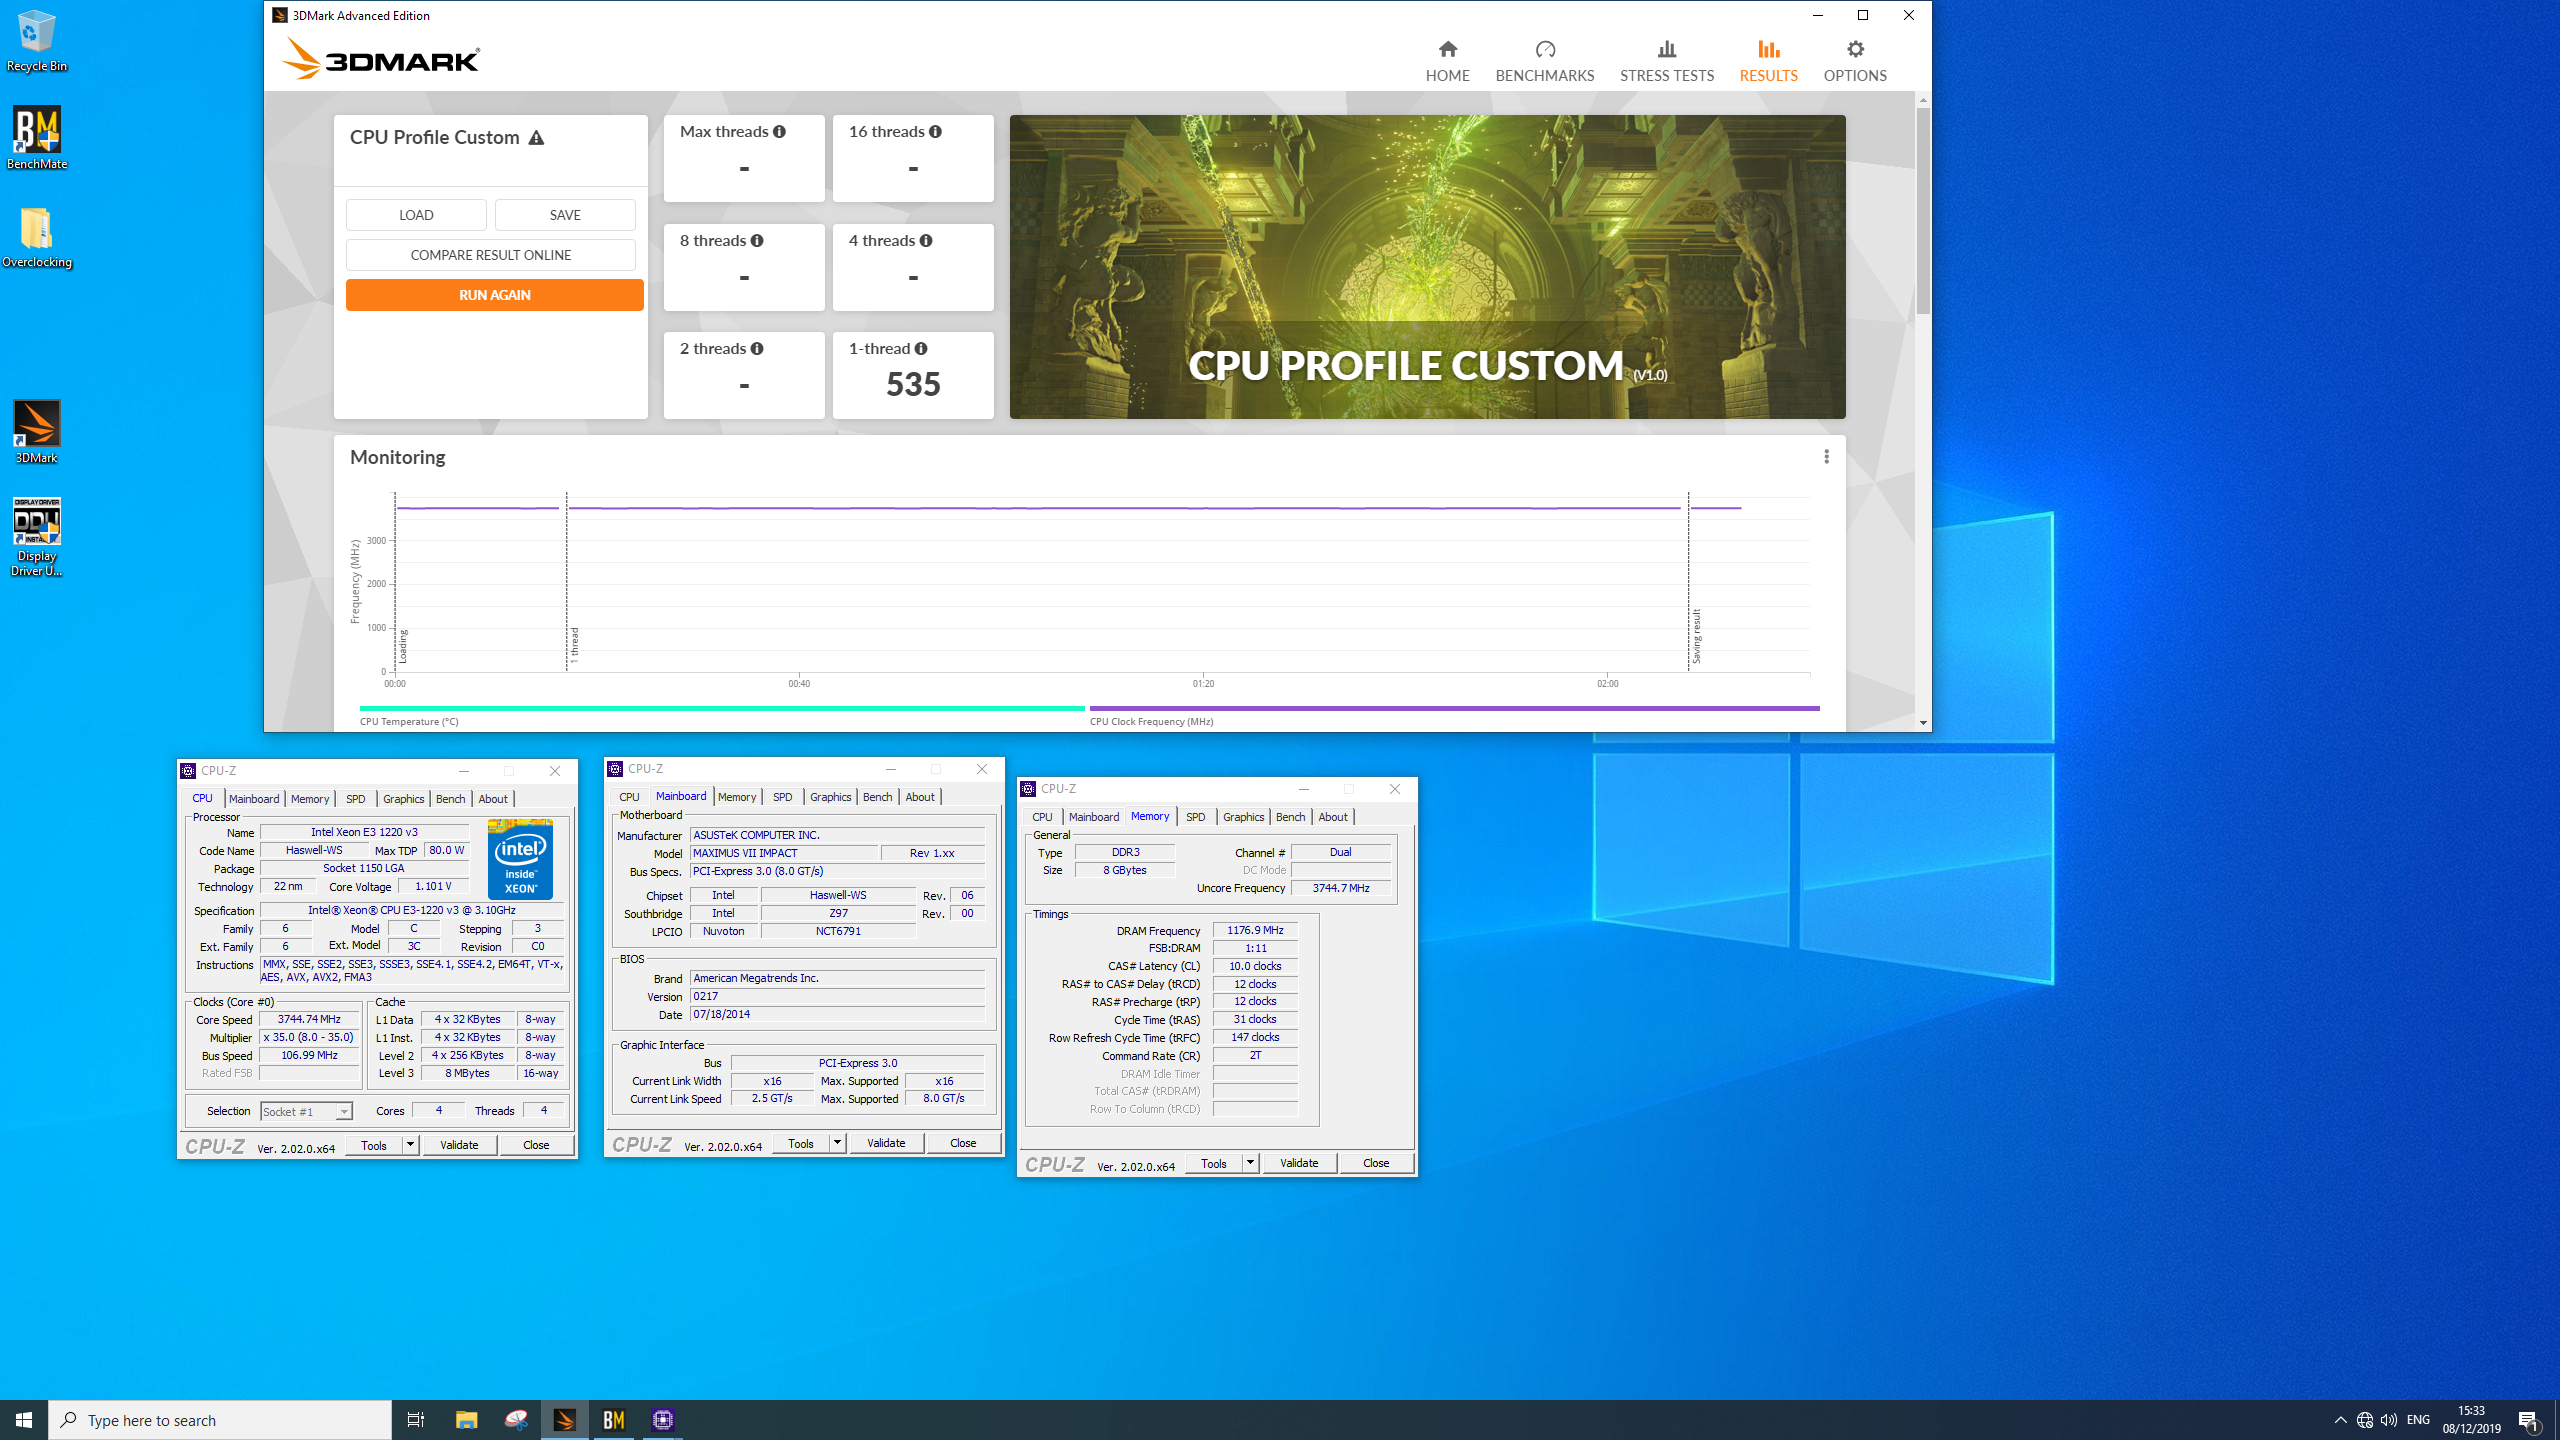This screenshot has width=2560, height=1440.
Task: Expand Tools dropdown arrow in middle CPU-Z window
Action: [837, 1143]
